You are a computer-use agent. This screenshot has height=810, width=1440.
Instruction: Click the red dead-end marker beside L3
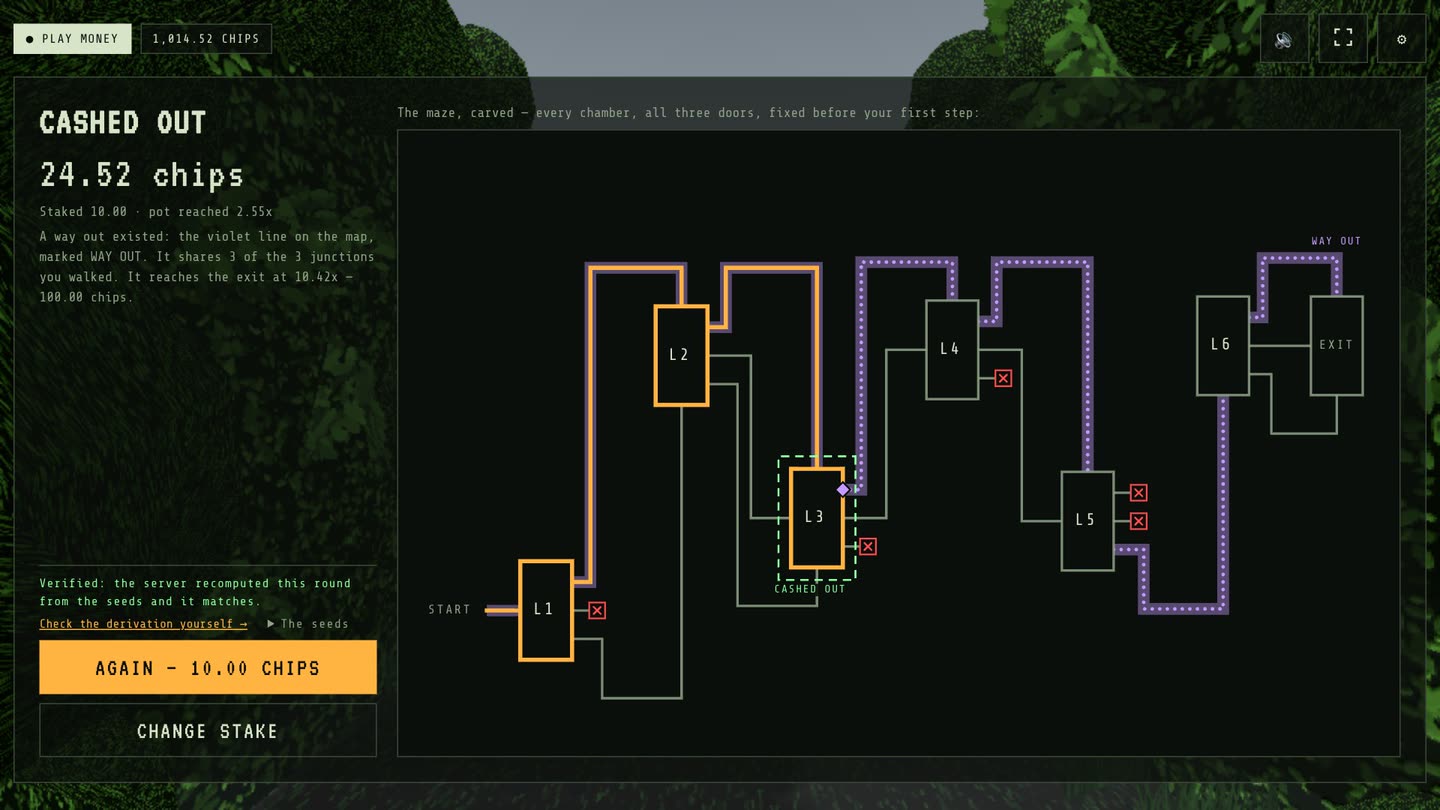click(868, 547)
